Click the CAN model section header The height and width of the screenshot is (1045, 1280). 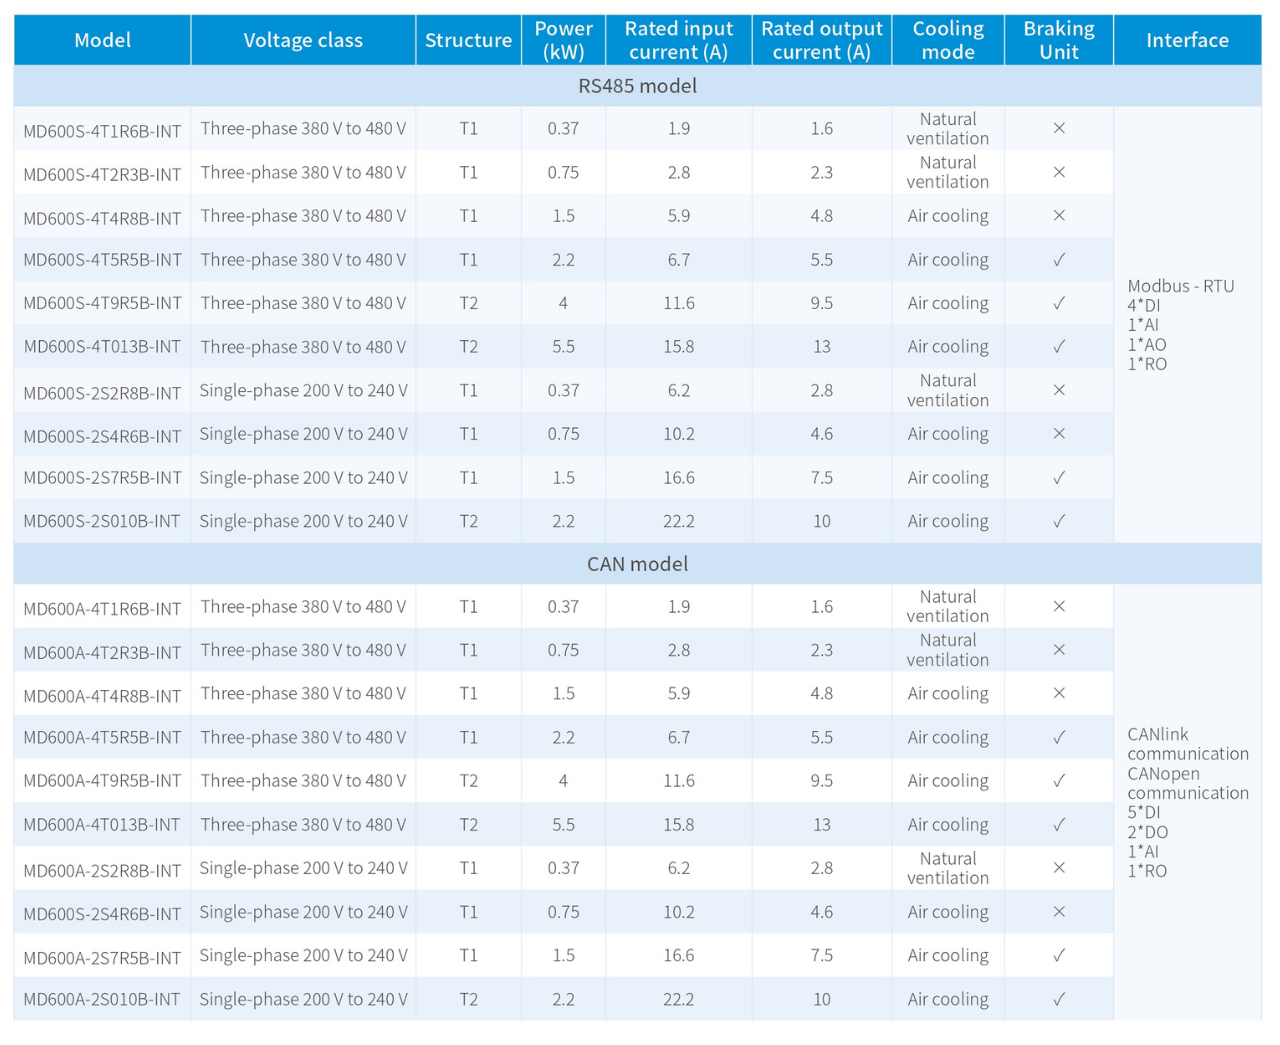(637, 564)
